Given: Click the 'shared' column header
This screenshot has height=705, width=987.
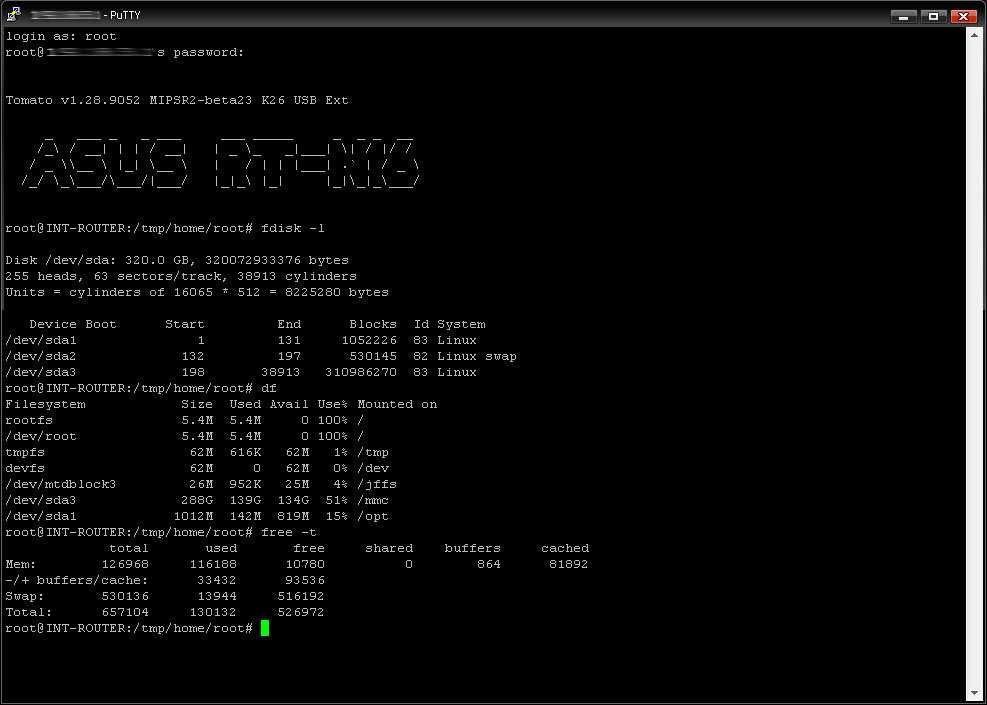Looking at the screenshot, I should pos(389,549).
